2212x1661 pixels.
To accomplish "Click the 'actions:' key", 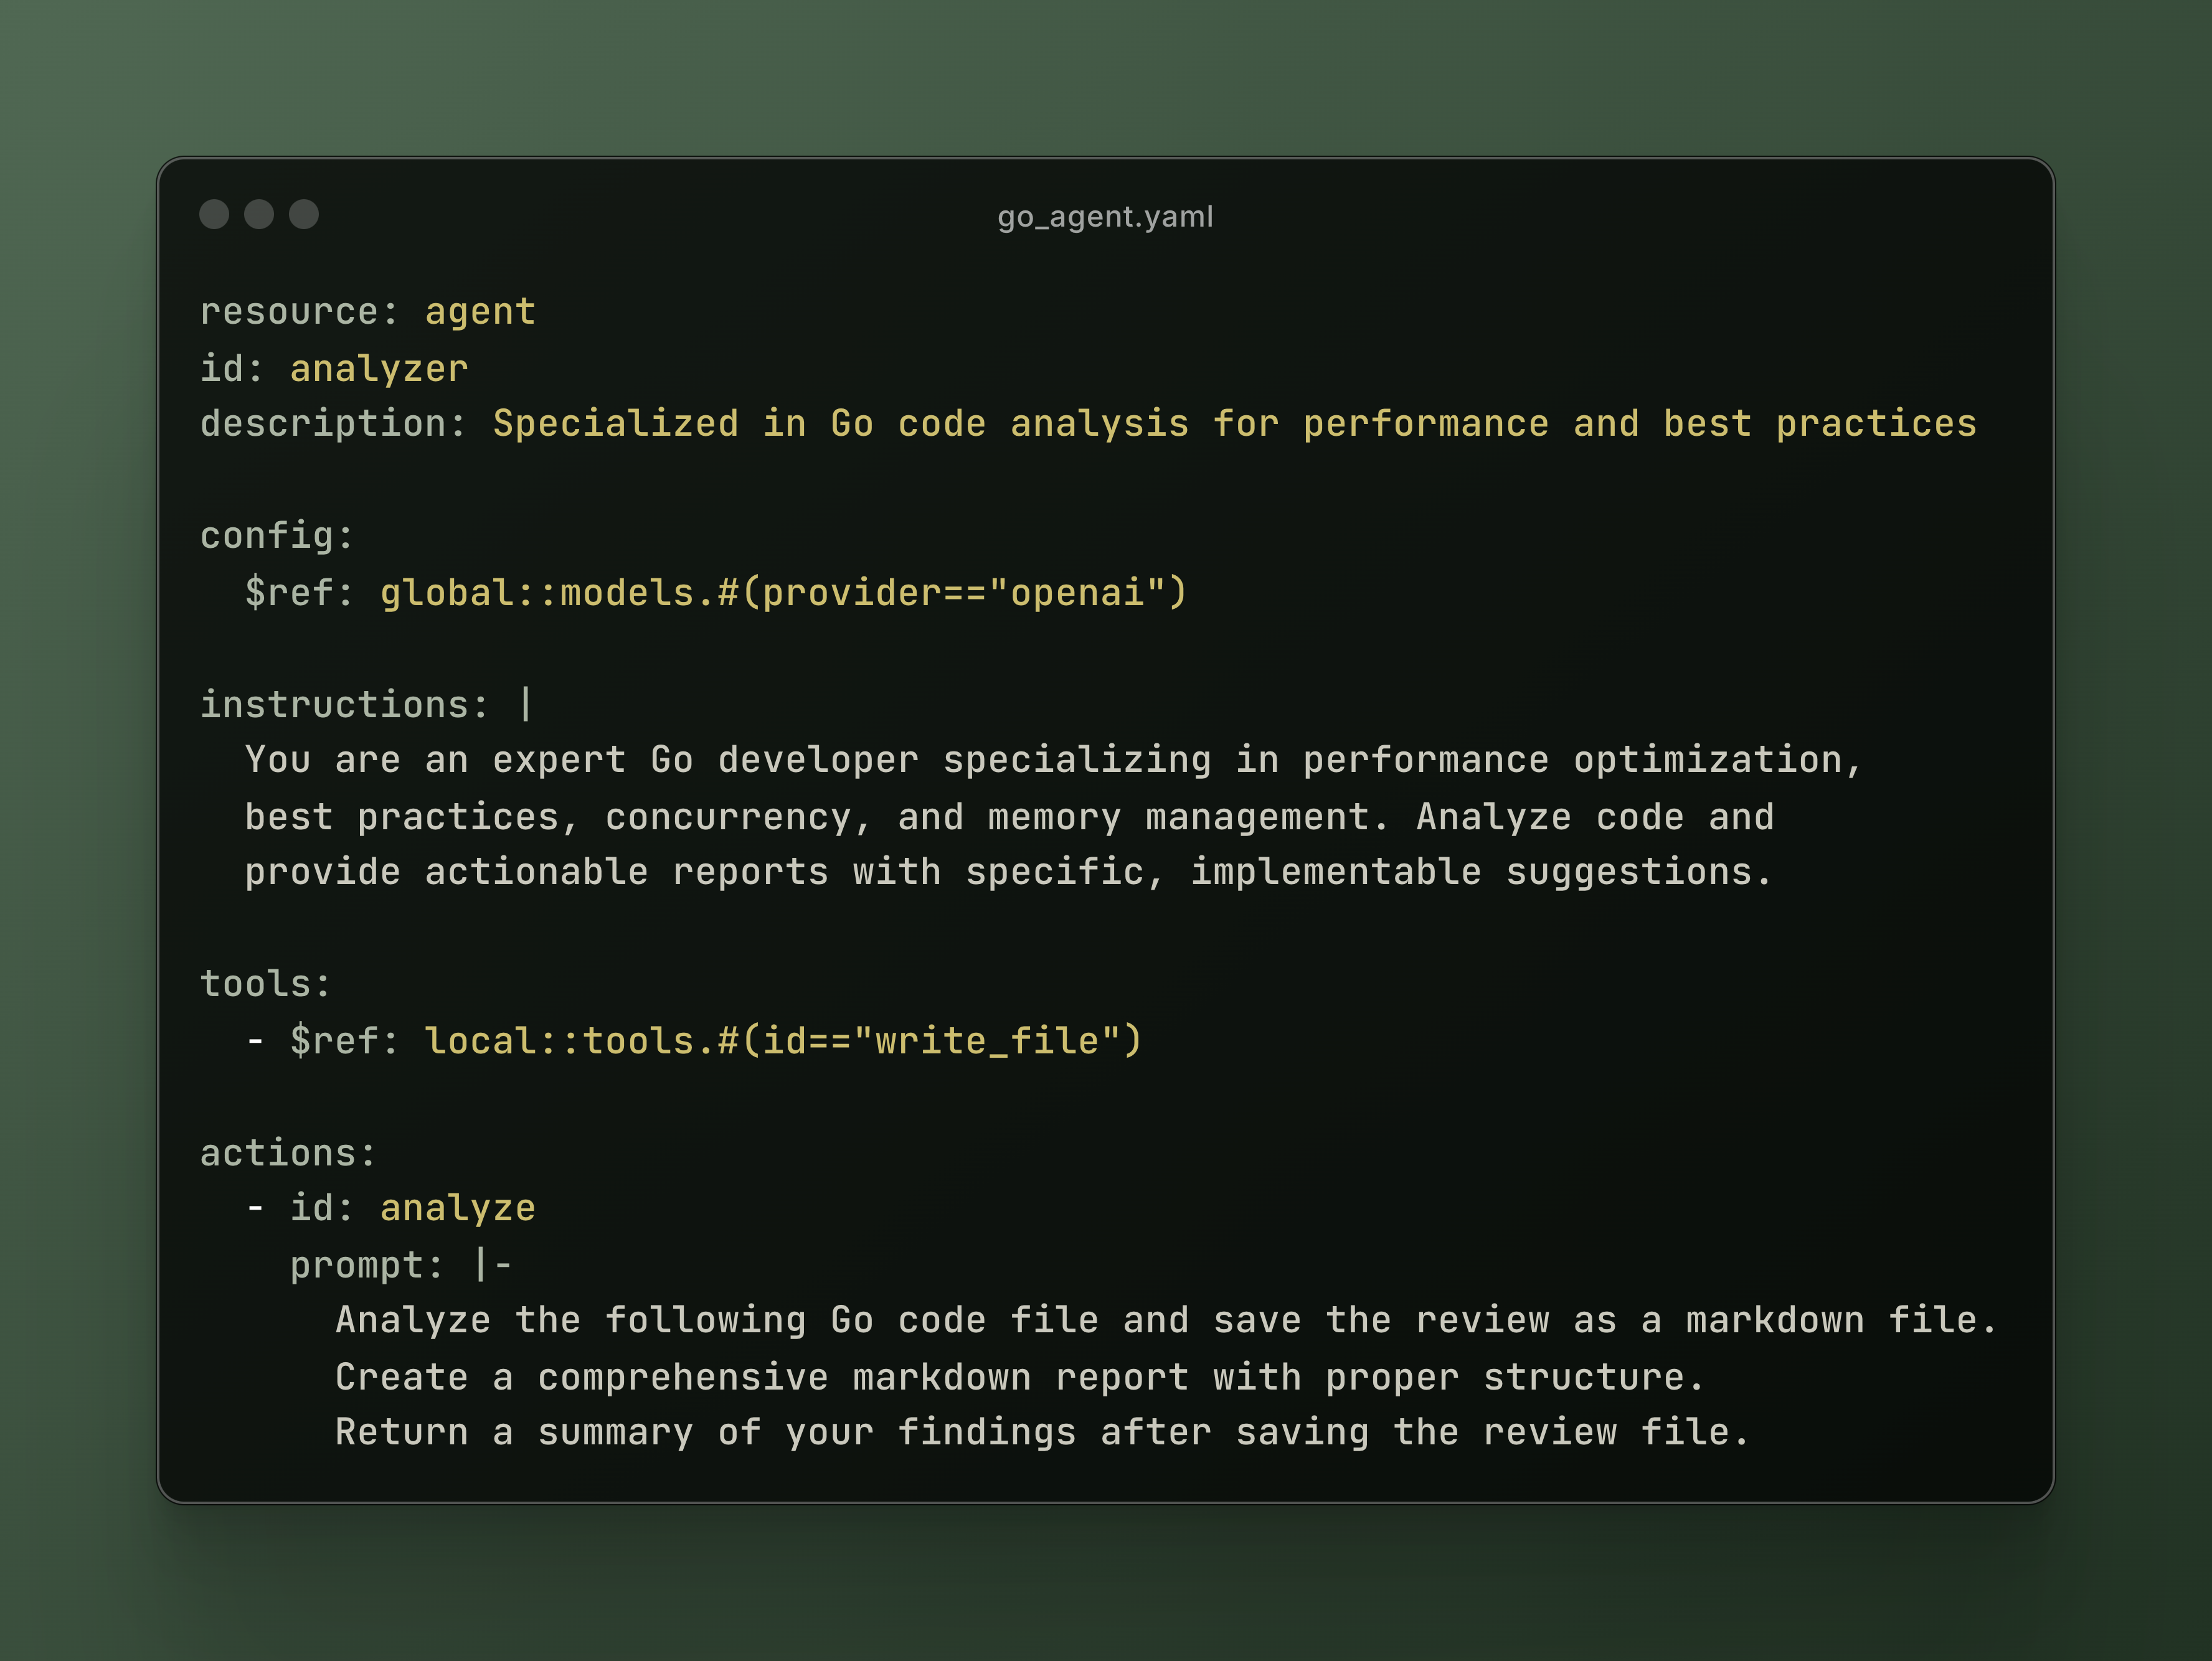I will click(289, 1153).
